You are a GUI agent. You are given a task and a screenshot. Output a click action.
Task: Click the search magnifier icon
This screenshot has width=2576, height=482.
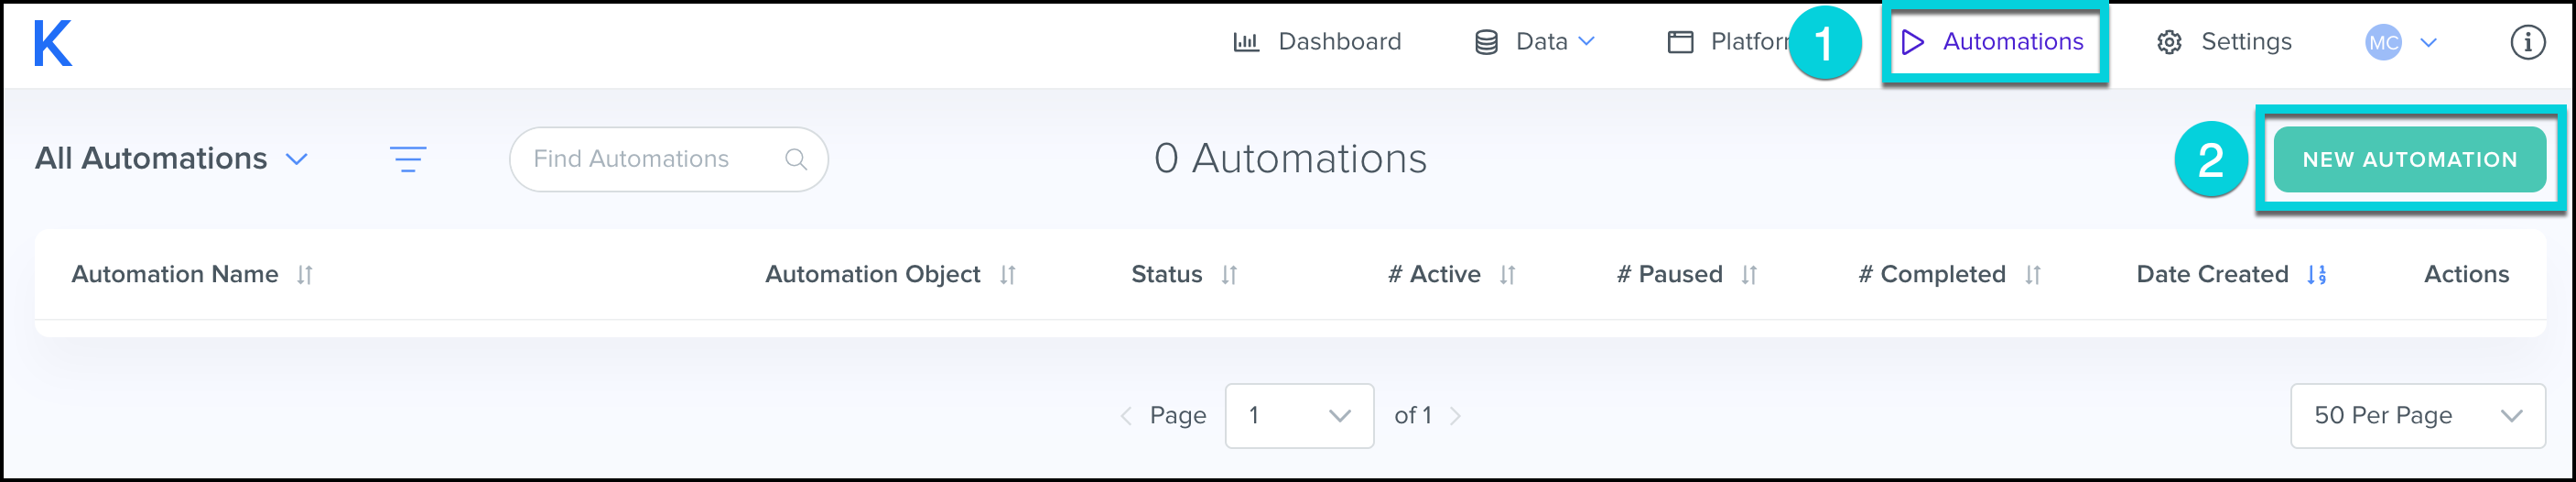pyautogui.click(x=796, y=159)
